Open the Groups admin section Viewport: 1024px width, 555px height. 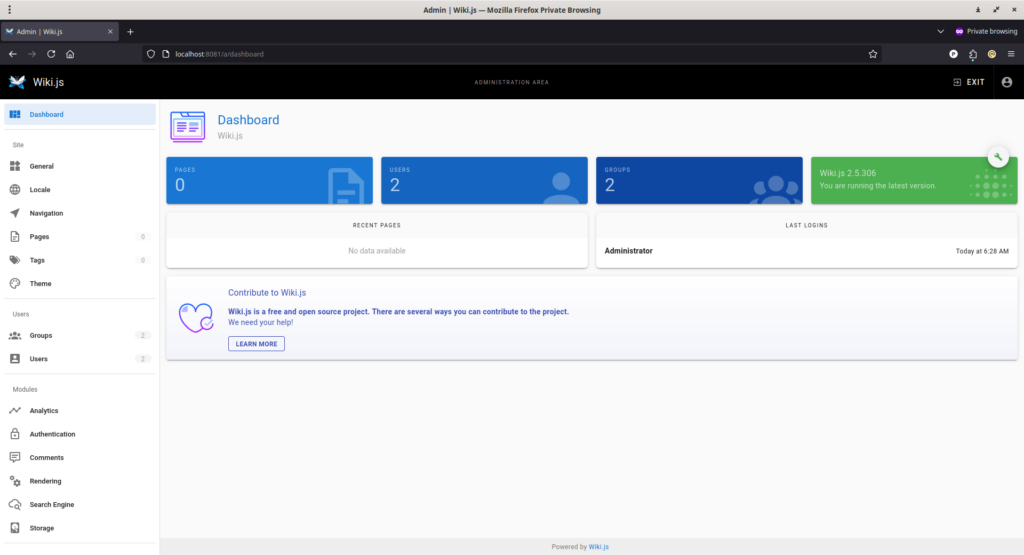tap(41, 336)
